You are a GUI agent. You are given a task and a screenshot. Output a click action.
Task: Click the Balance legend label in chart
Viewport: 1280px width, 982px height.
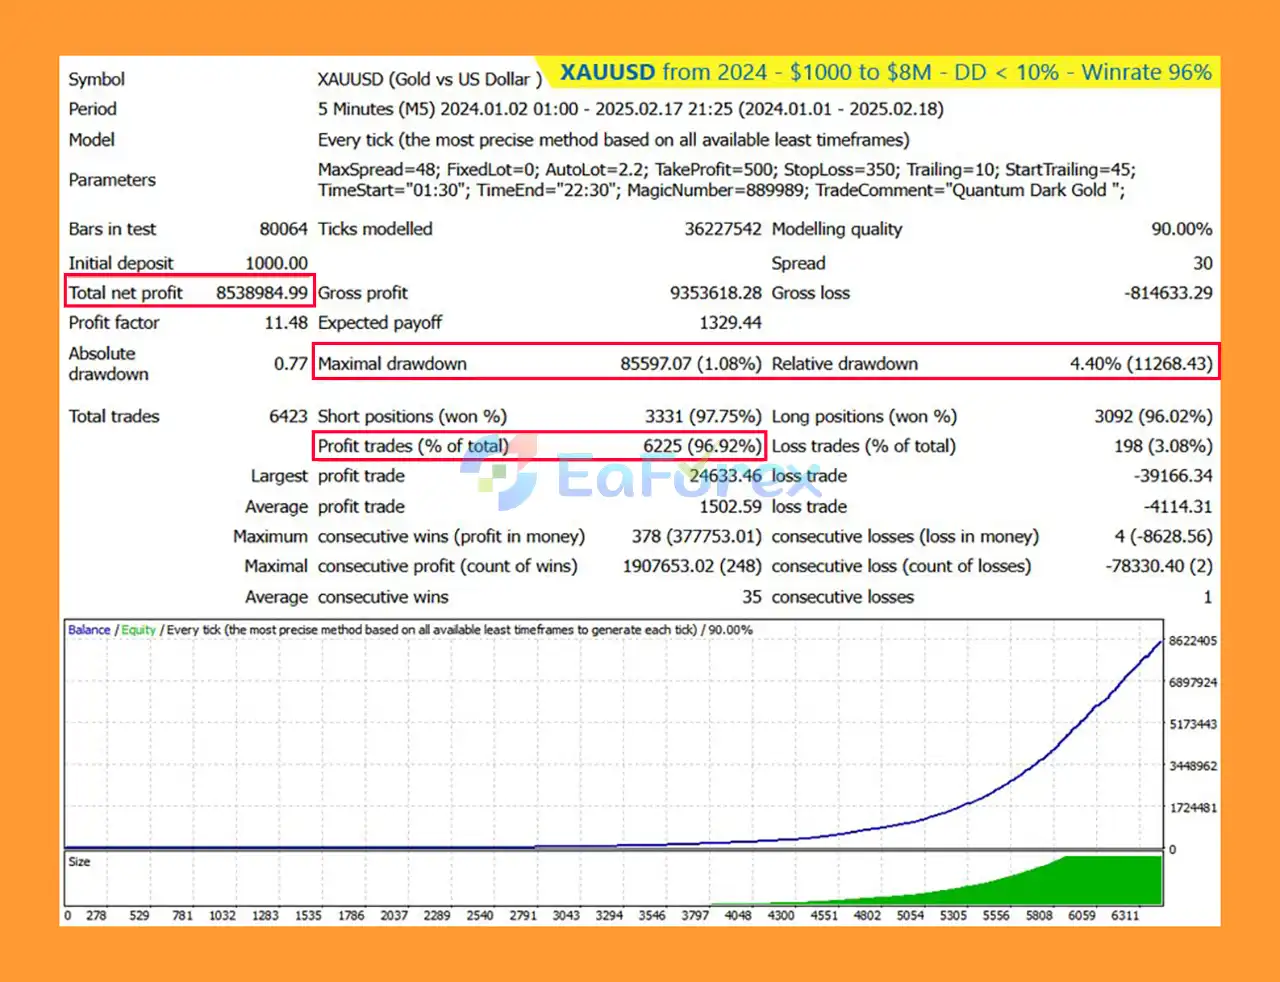89,630
